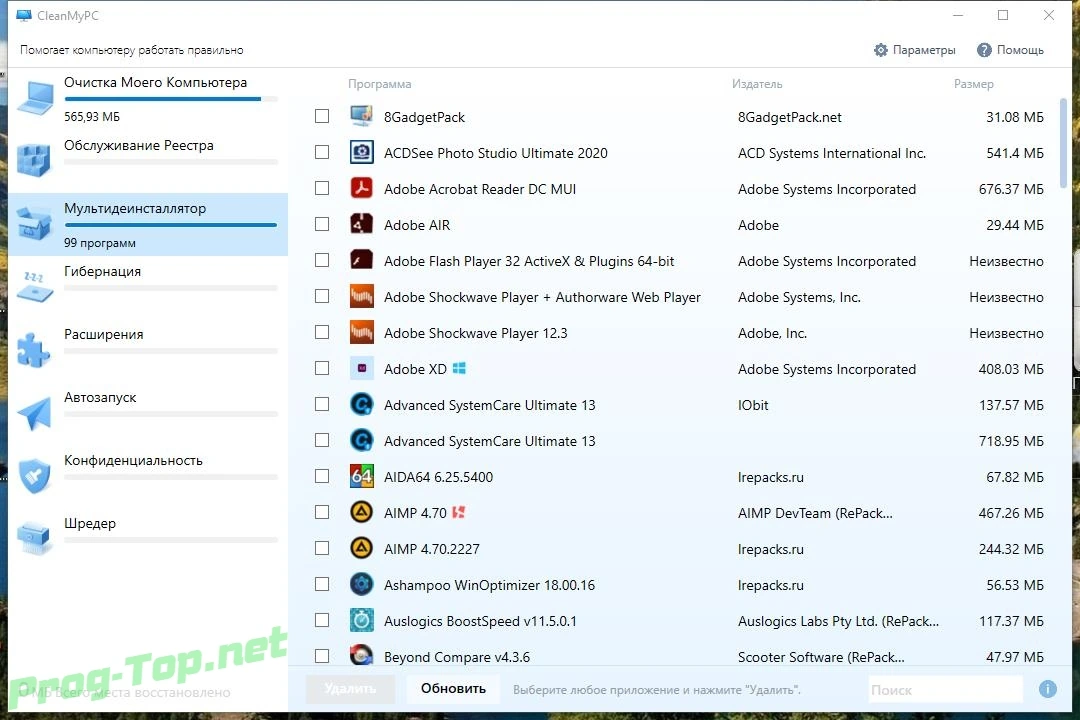
Task: Select the Adobe AIR checkbox
Action: point(322,224)
